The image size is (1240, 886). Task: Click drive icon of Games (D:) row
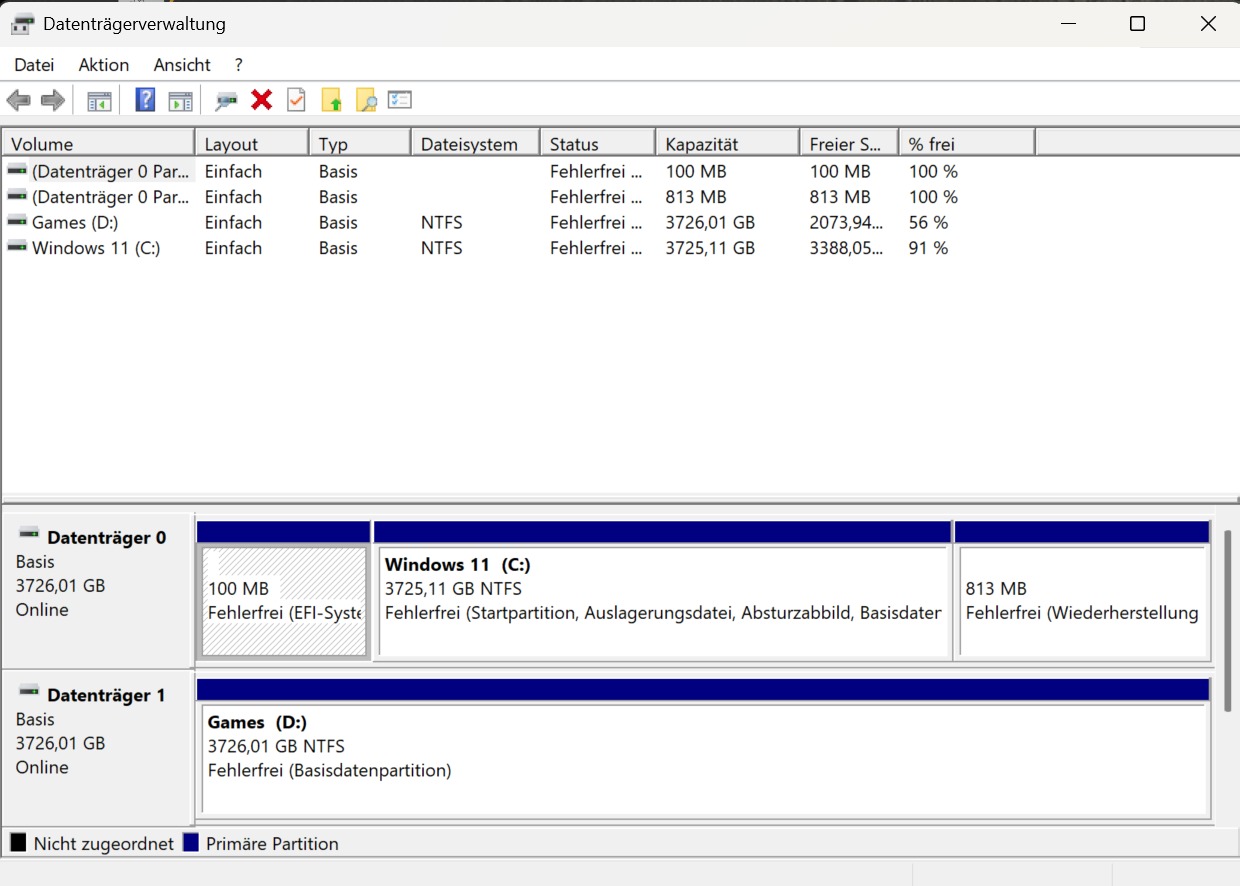tap(17, 222)
